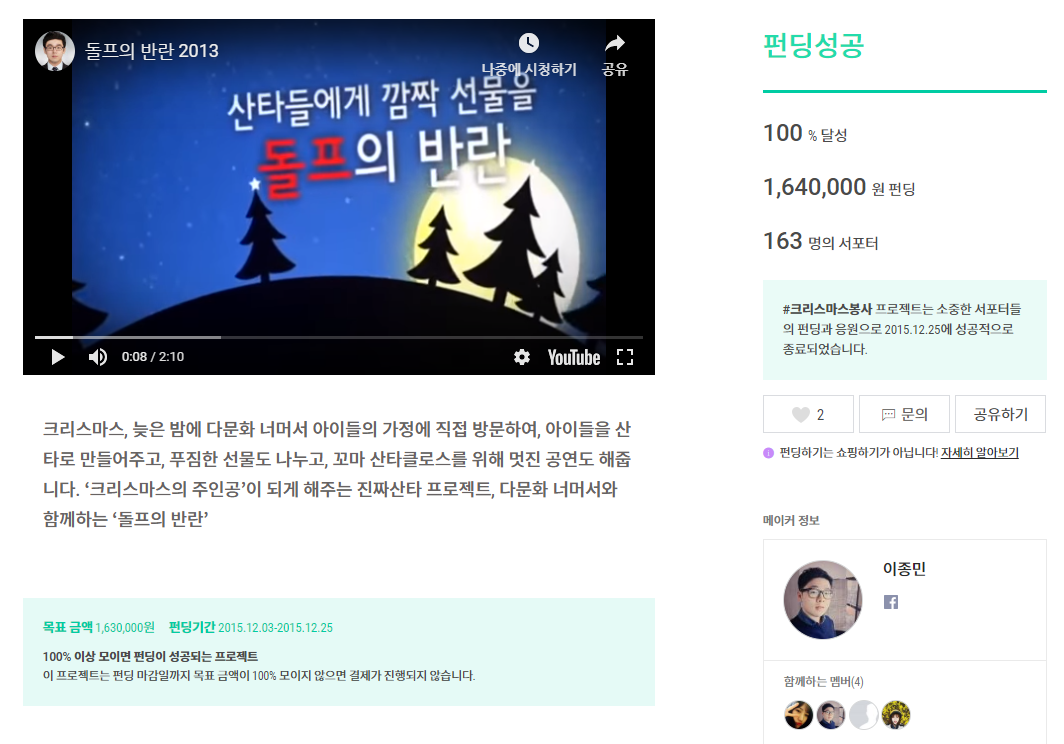Play the YouTube video

click(x=58, y=357)
